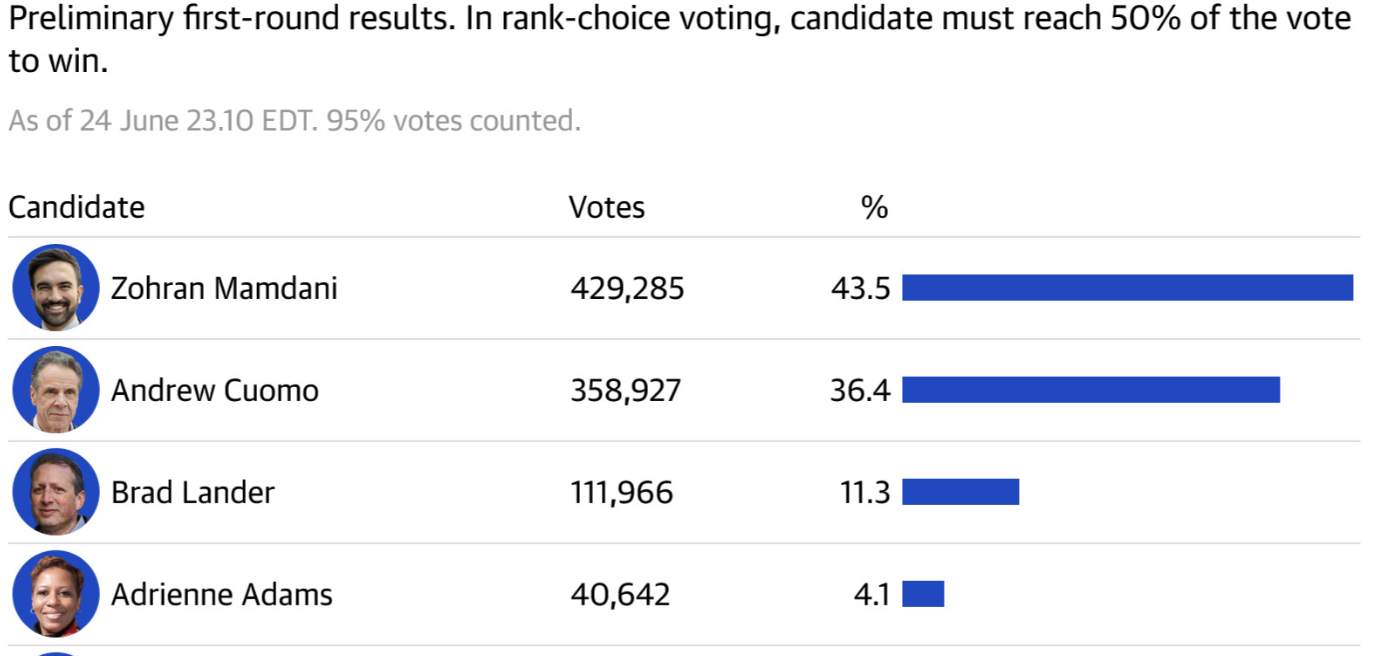The width and height of the screenshot is (1386, 656).
Task: Click the 111,966 vote count
Action: pyautogui.click(x=621, y=492)
